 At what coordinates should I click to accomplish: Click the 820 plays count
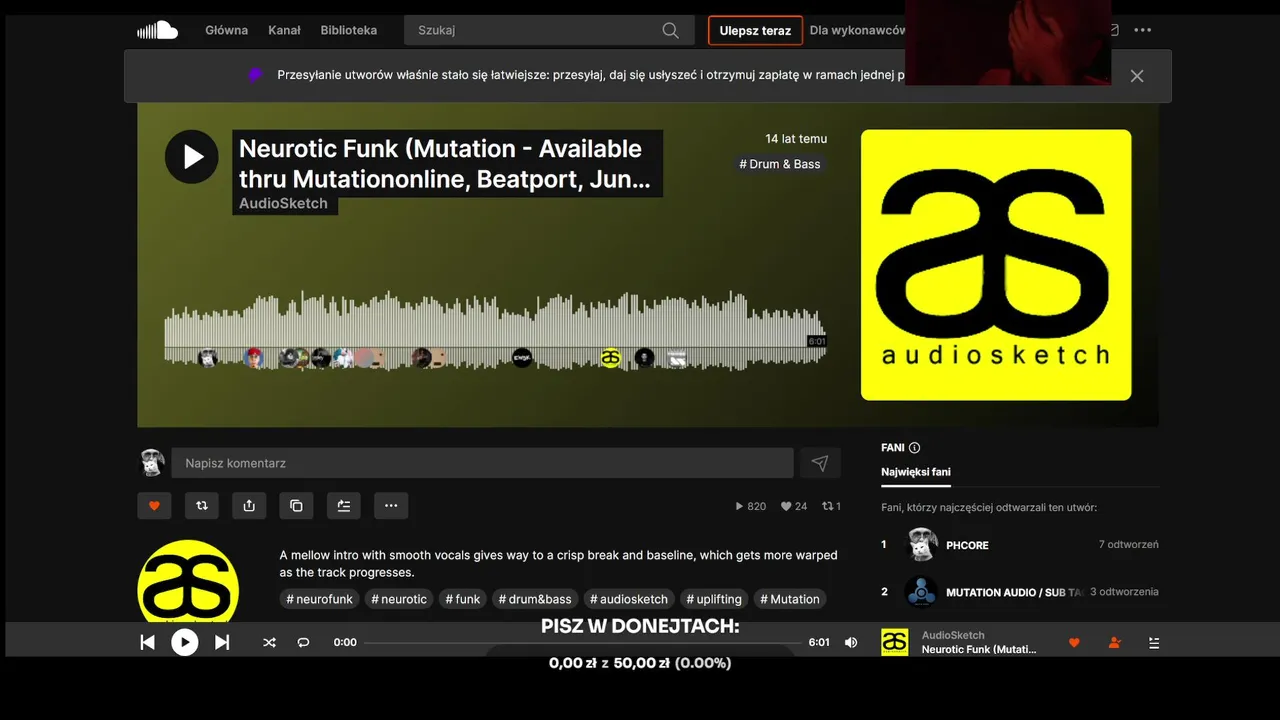point(750,506)
